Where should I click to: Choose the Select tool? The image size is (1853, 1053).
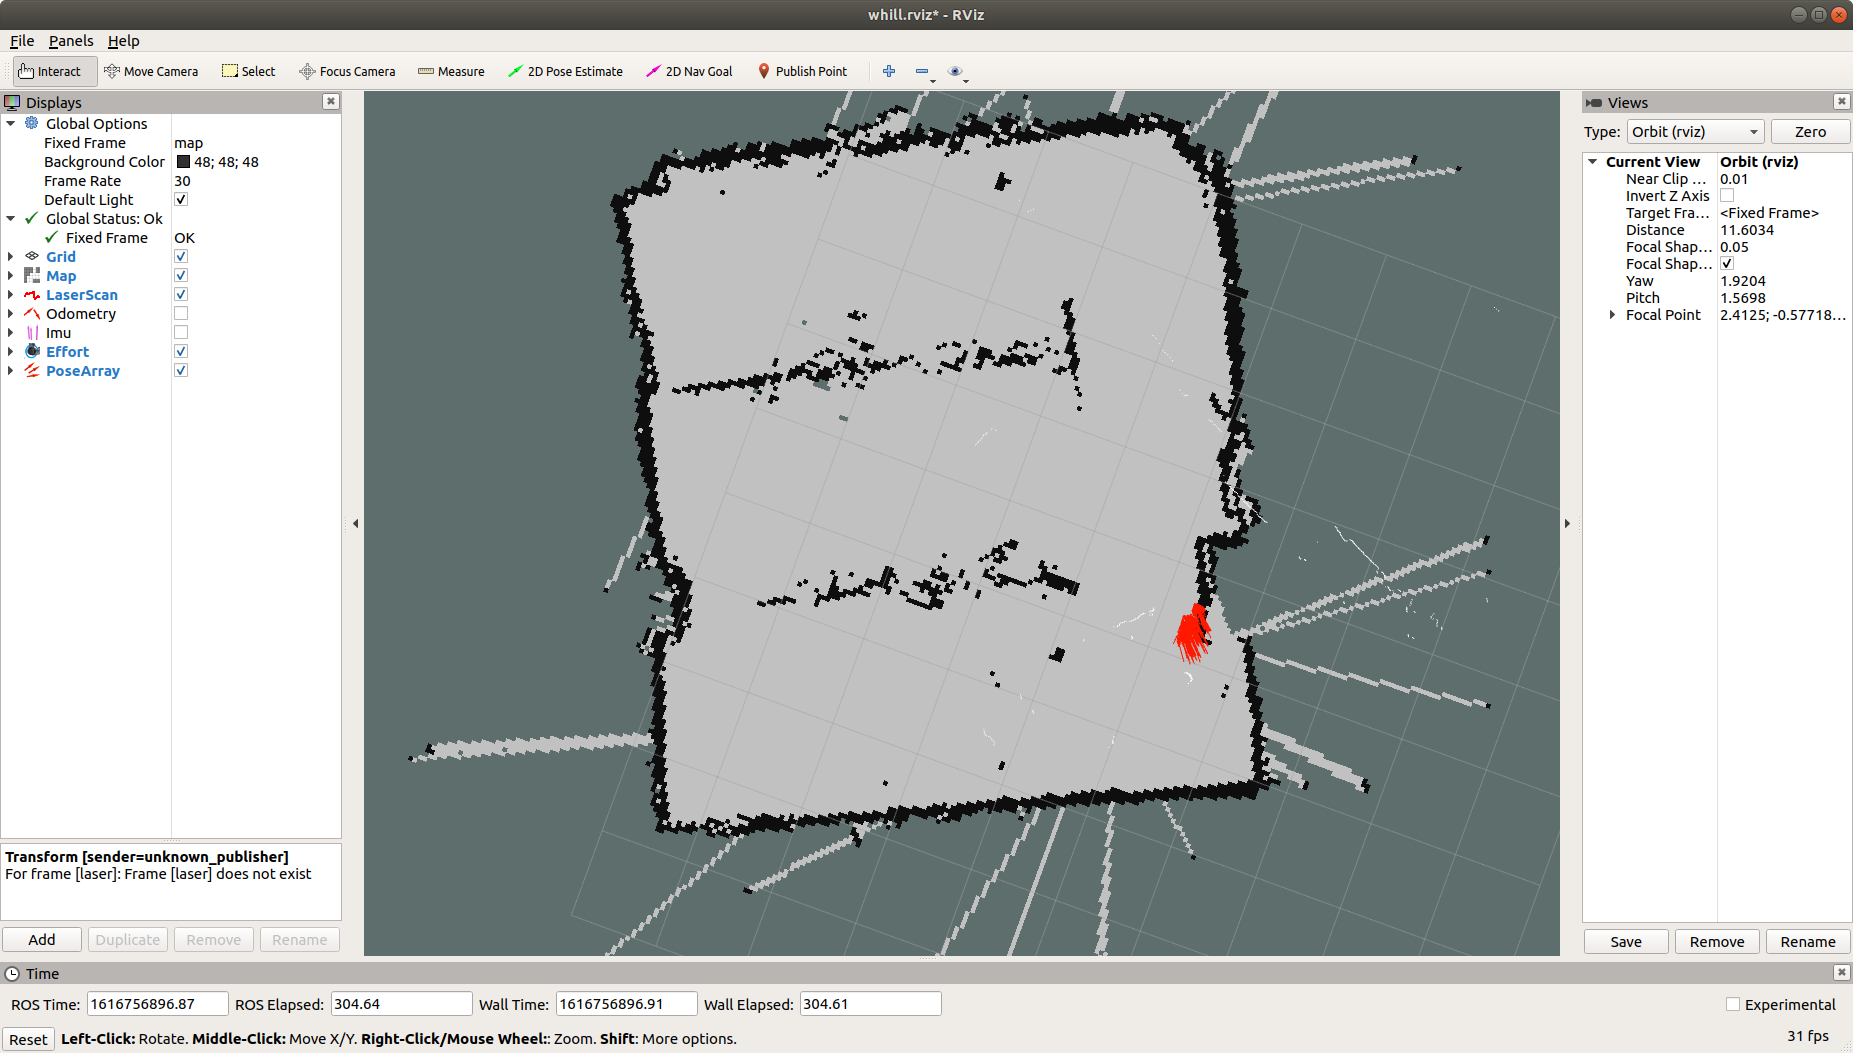click(x=247, y=71)
